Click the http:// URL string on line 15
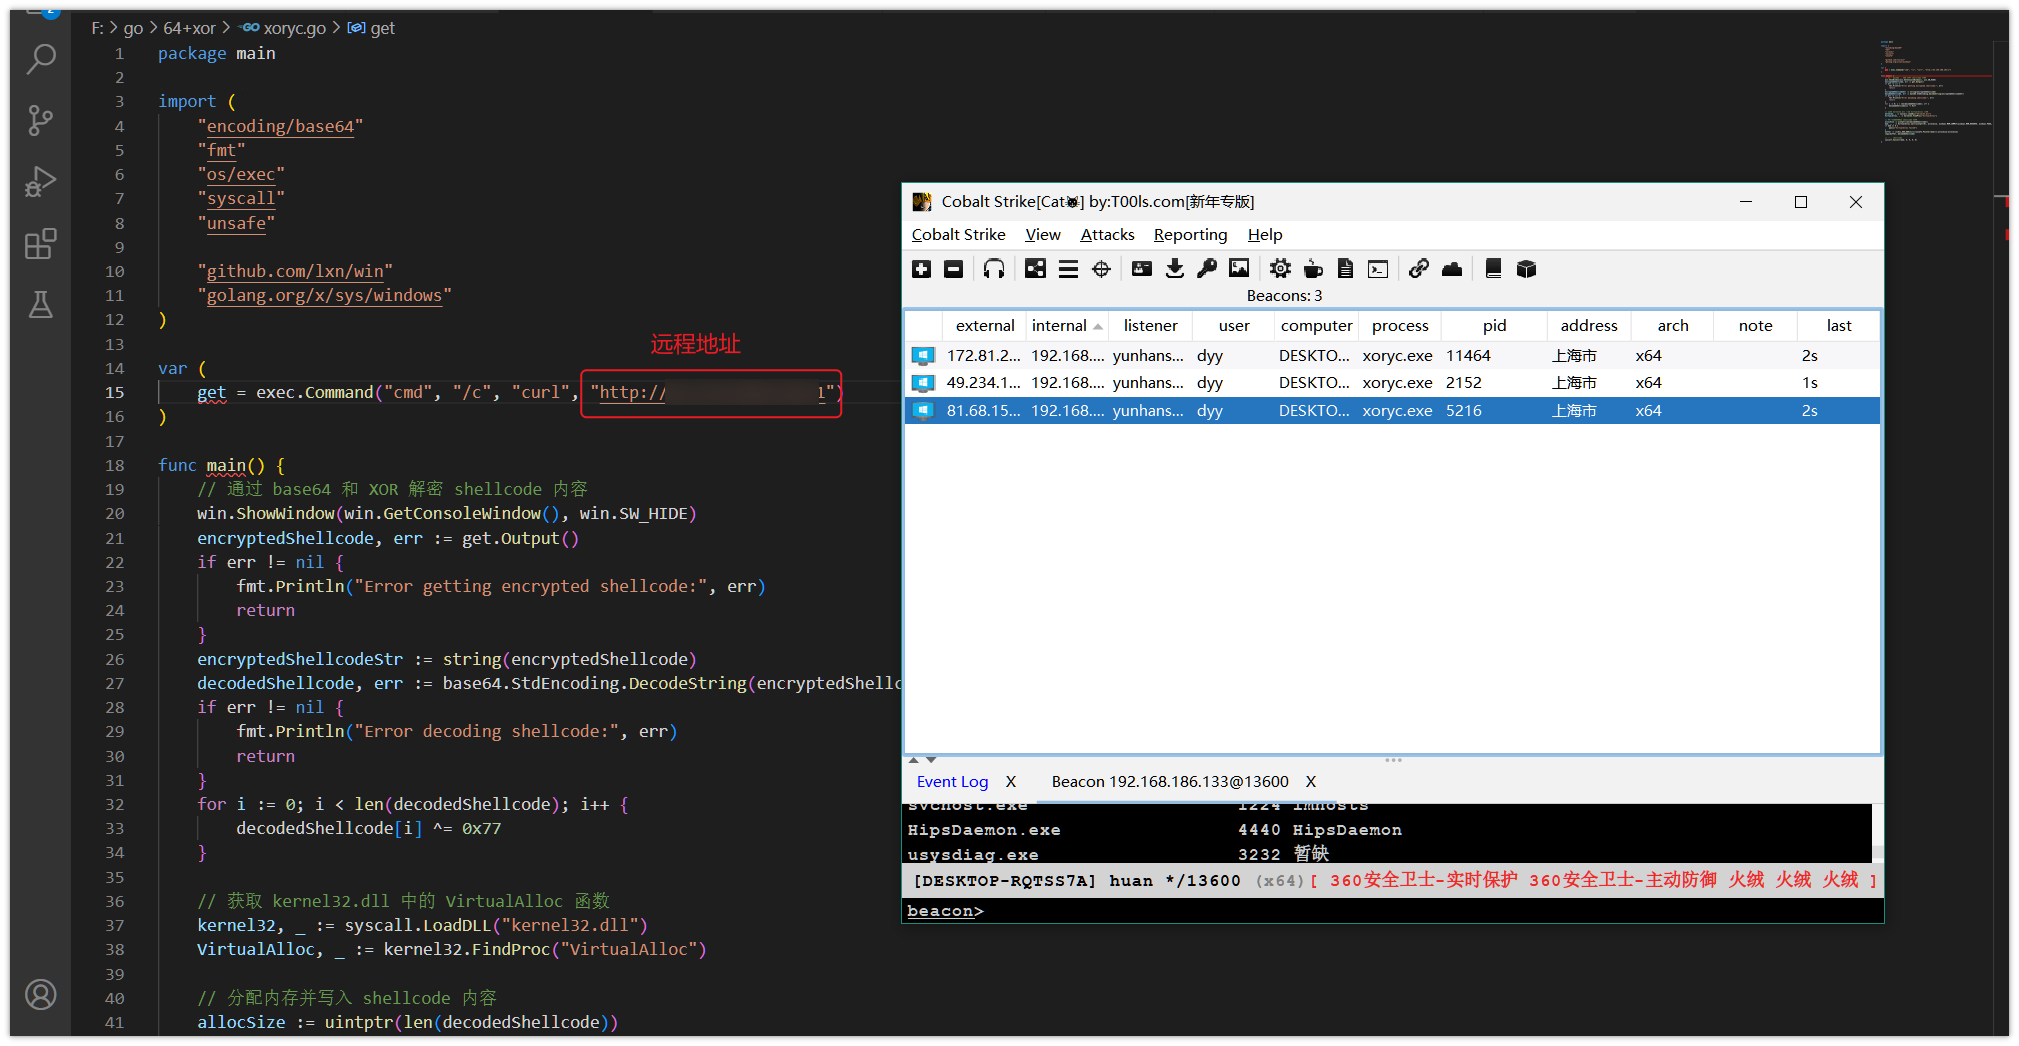The width and height of the screenshot is (2019, 1046). (711, 393)
